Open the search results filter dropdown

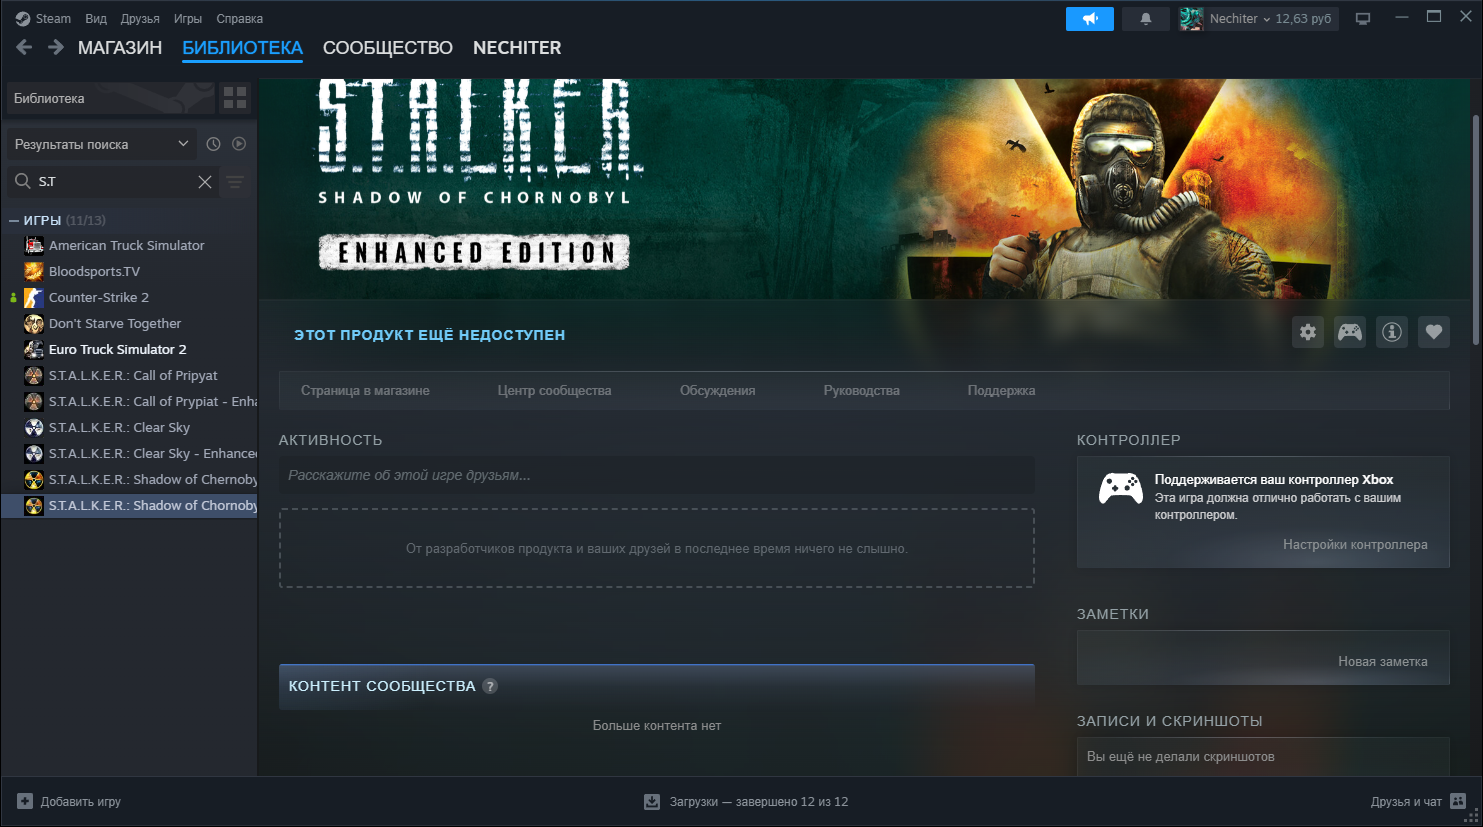click(x=101, y=144)
